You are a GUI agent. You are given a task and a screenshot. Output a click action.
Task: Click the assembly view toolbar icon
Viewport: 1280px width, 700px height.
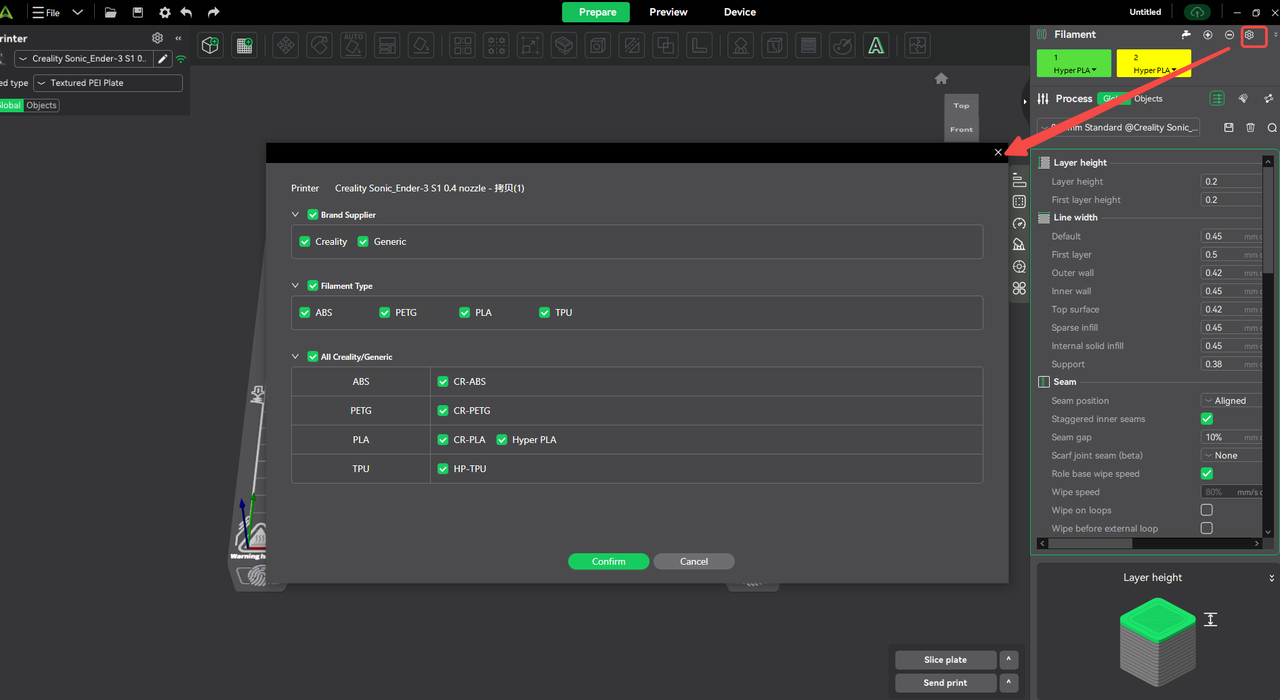point(916,45)
